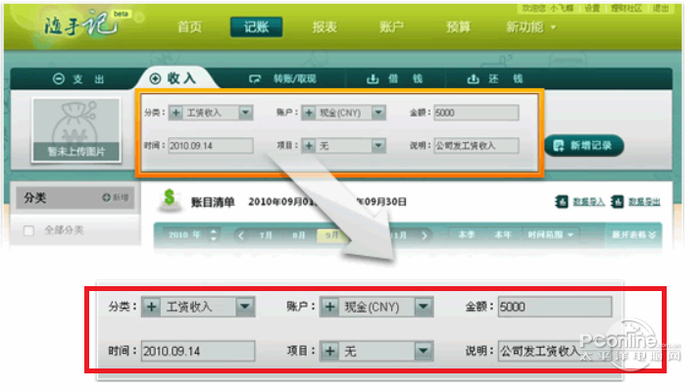Viewport: 700px width, 392px height.
Task: Open the 现金(CNY) account dropdown arrow
Action: click(x=379, y=113)
